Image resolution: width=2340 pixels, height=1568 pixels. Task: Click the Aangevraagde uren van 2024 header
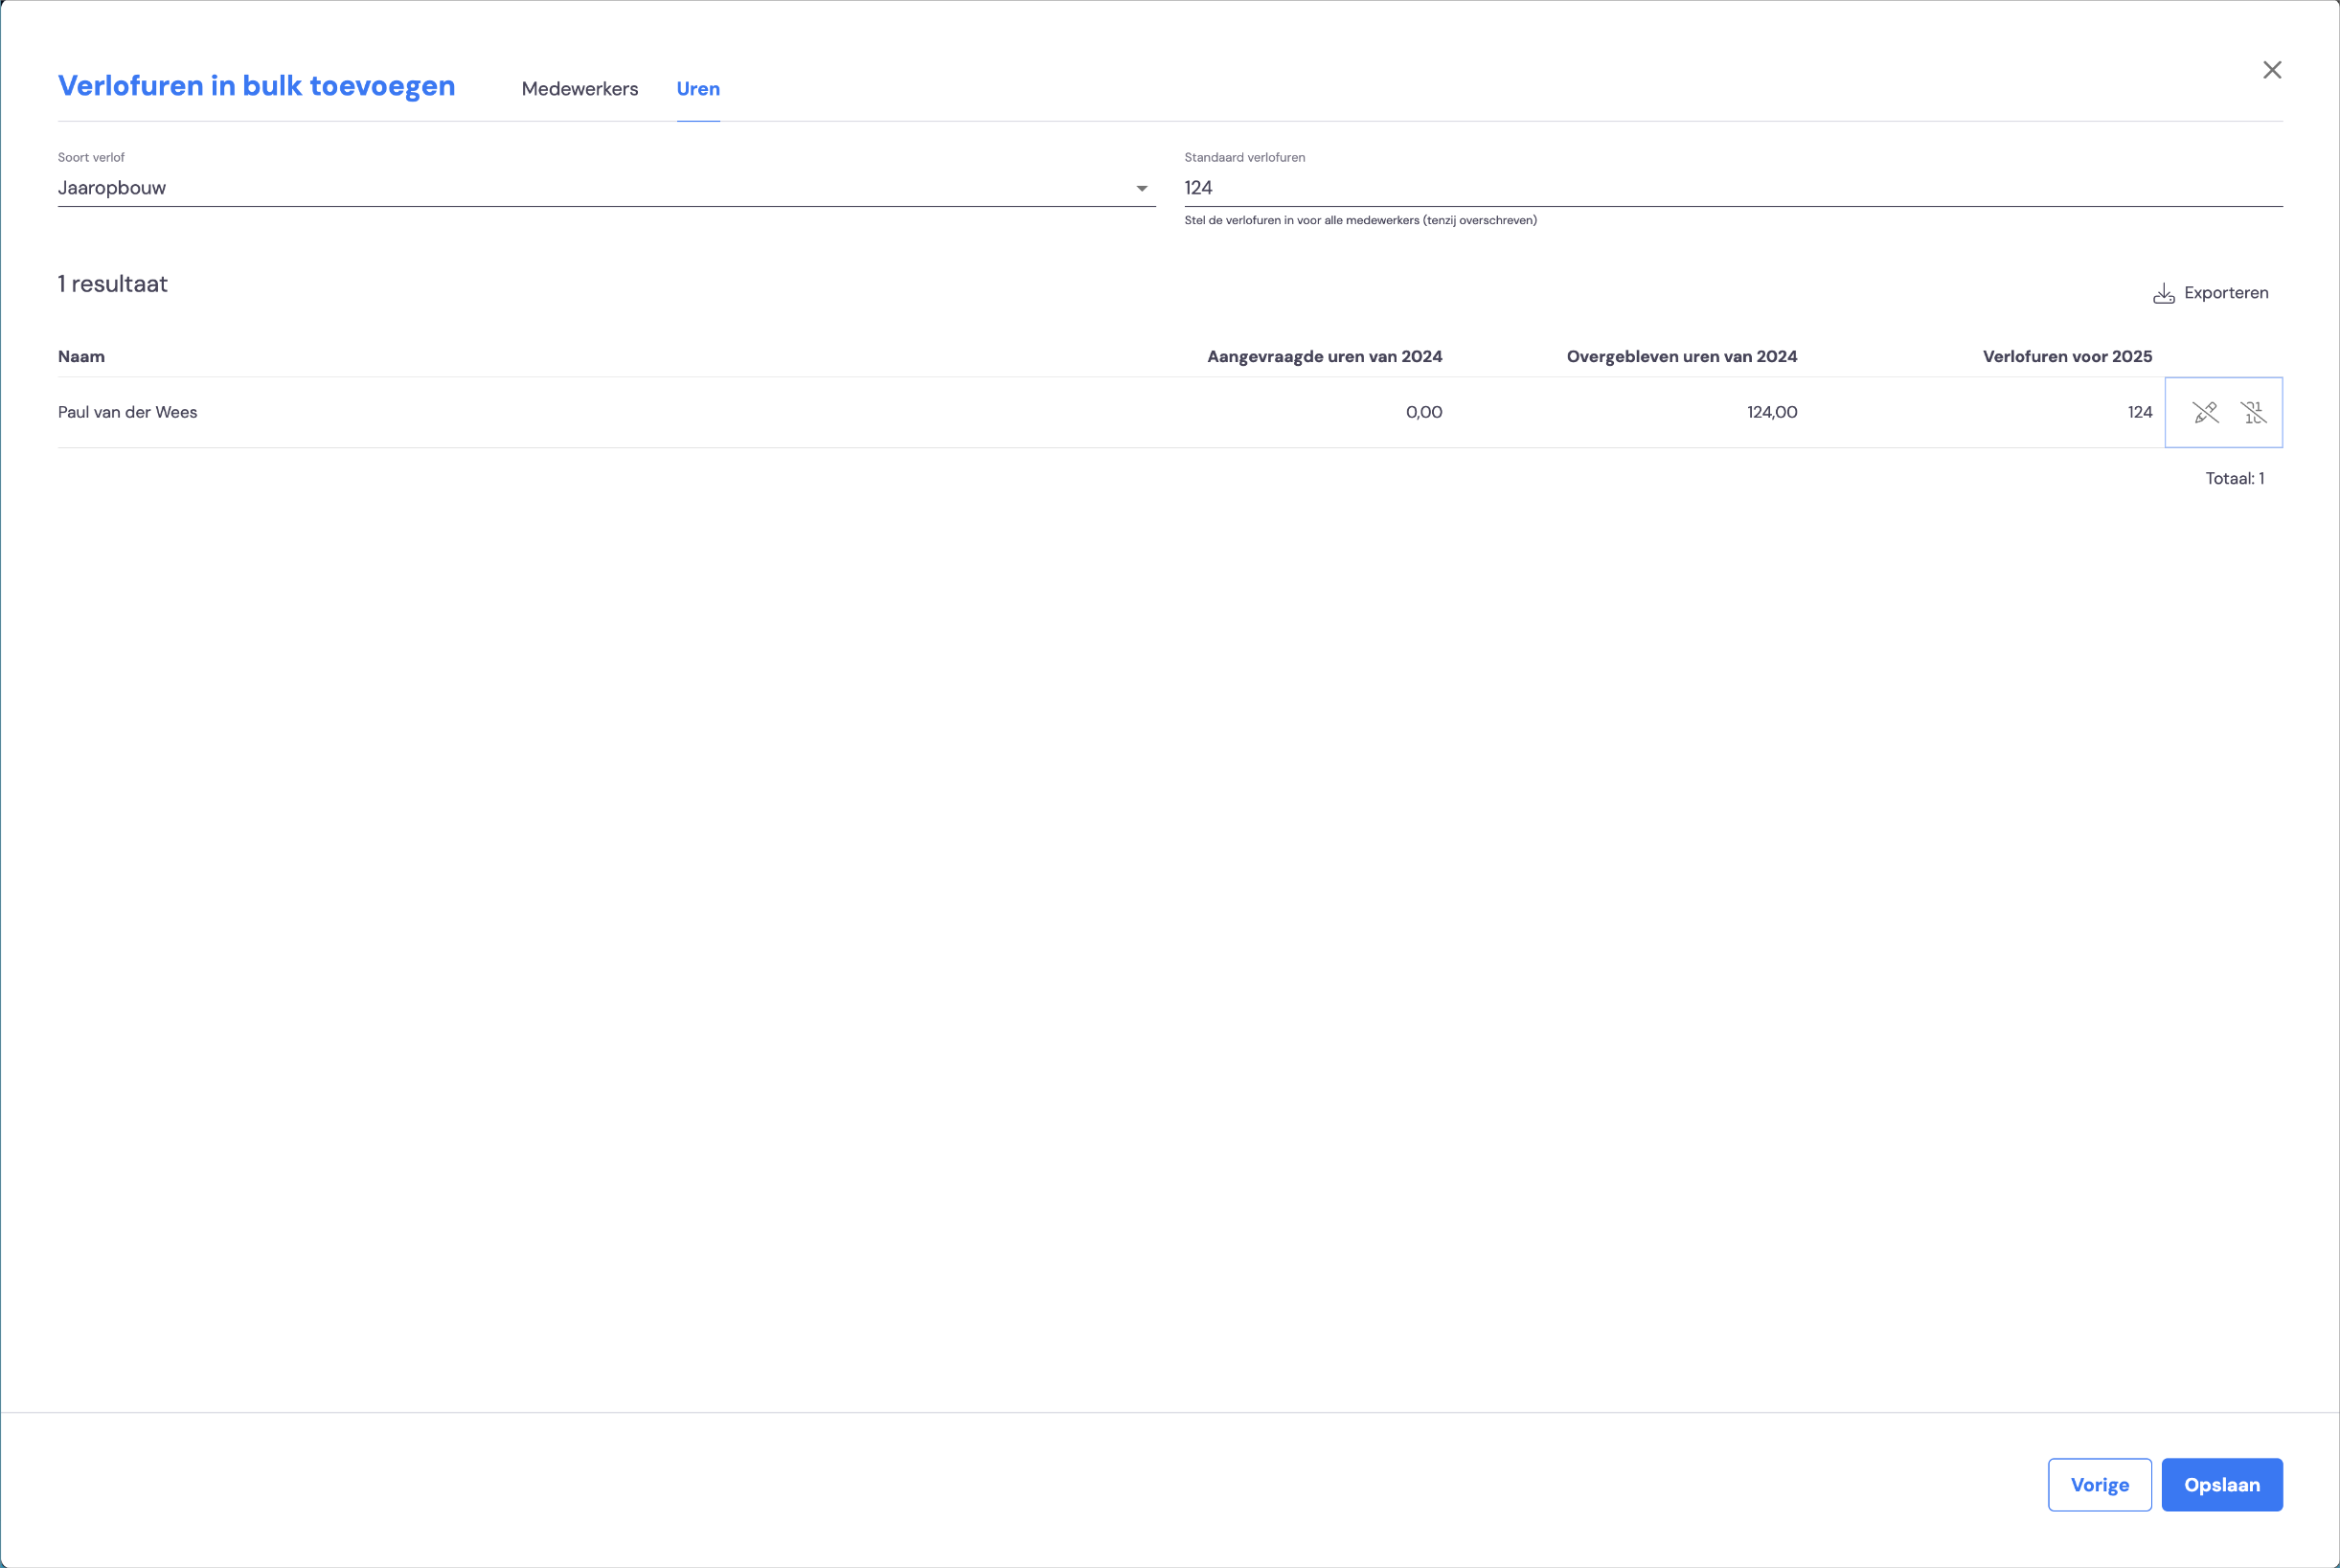coord(1325,356)
